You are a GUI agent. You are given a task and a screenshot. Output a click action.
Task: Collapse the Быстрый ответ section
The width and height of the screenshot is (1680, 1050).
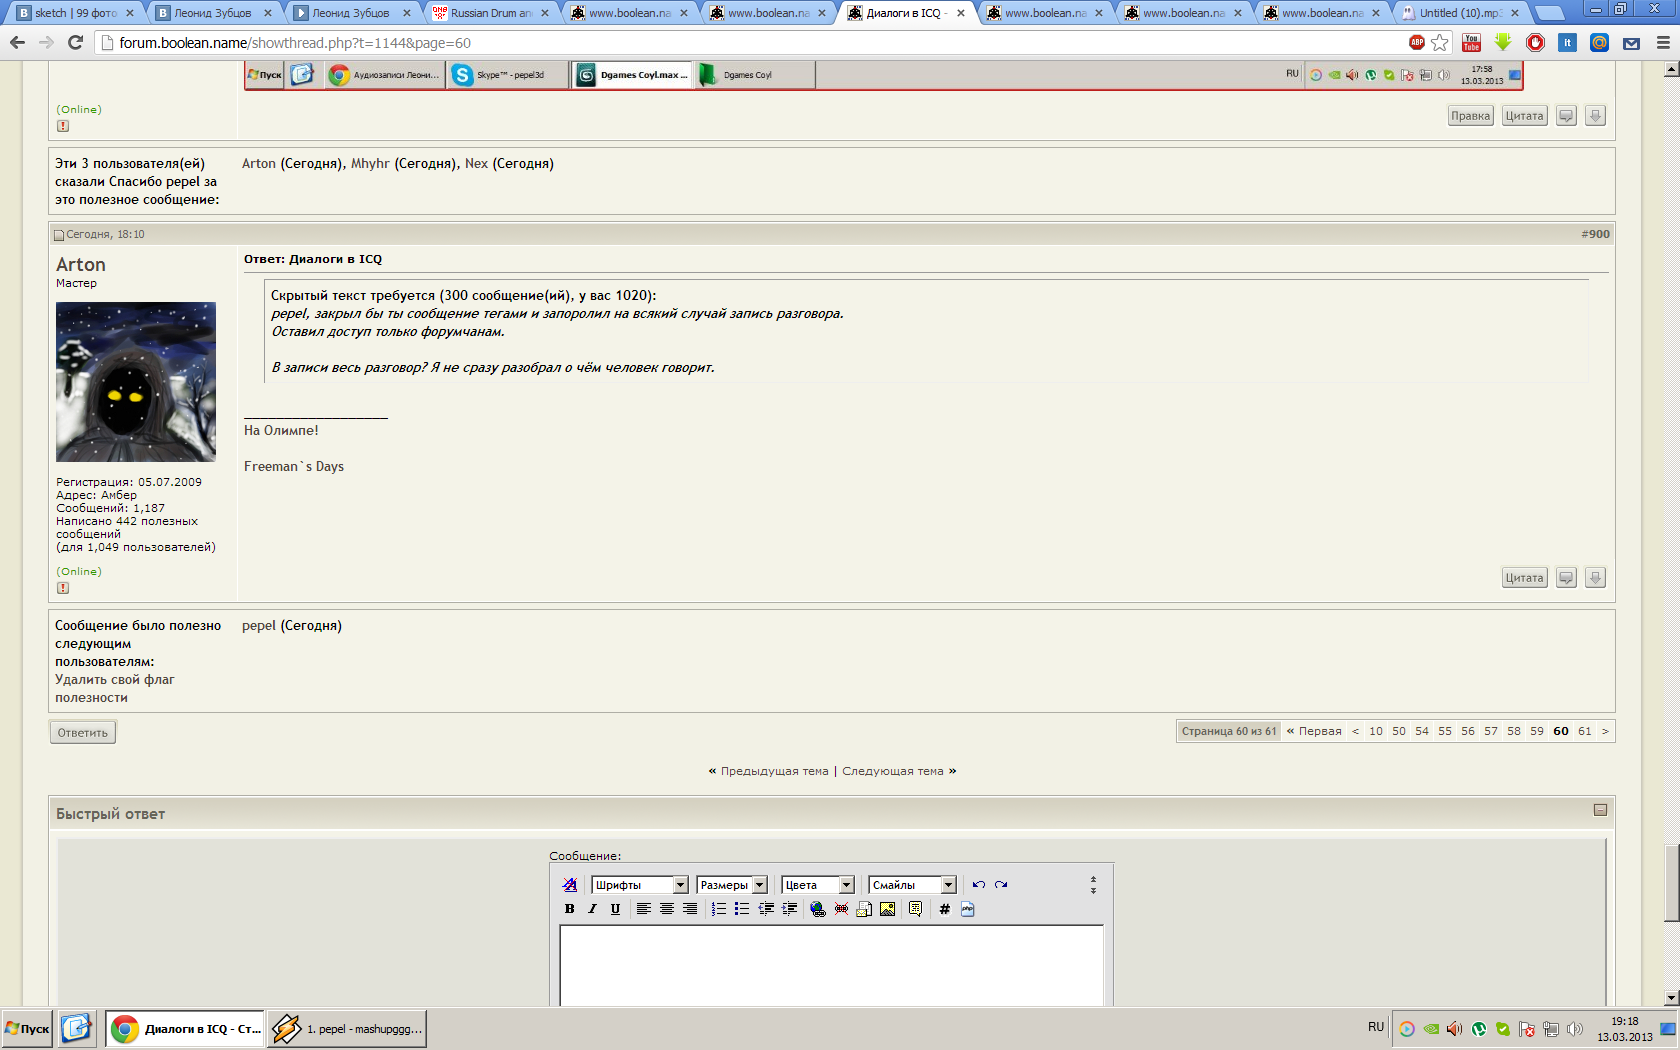pos(1600,810)
